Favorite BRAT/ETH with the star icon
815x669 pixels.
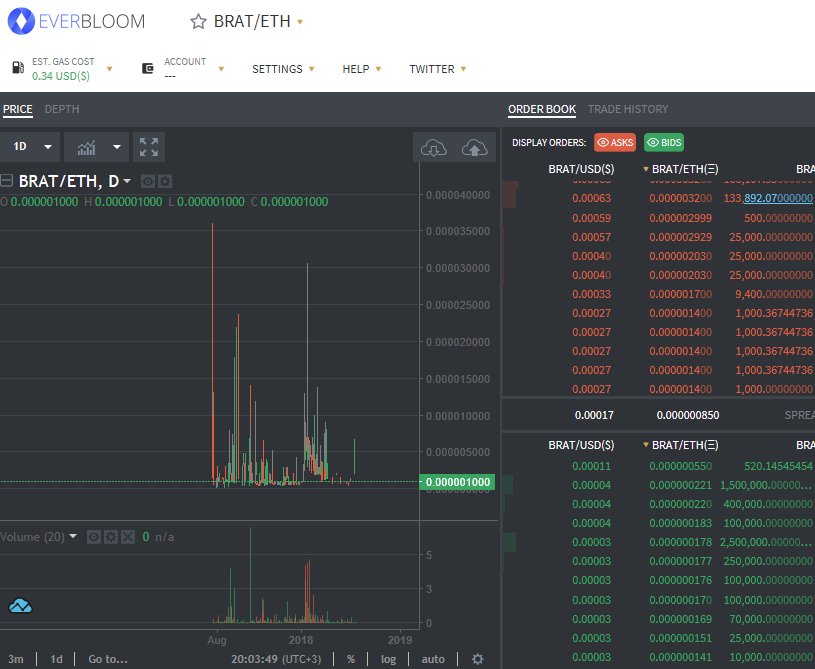click(x=198, y=22)
